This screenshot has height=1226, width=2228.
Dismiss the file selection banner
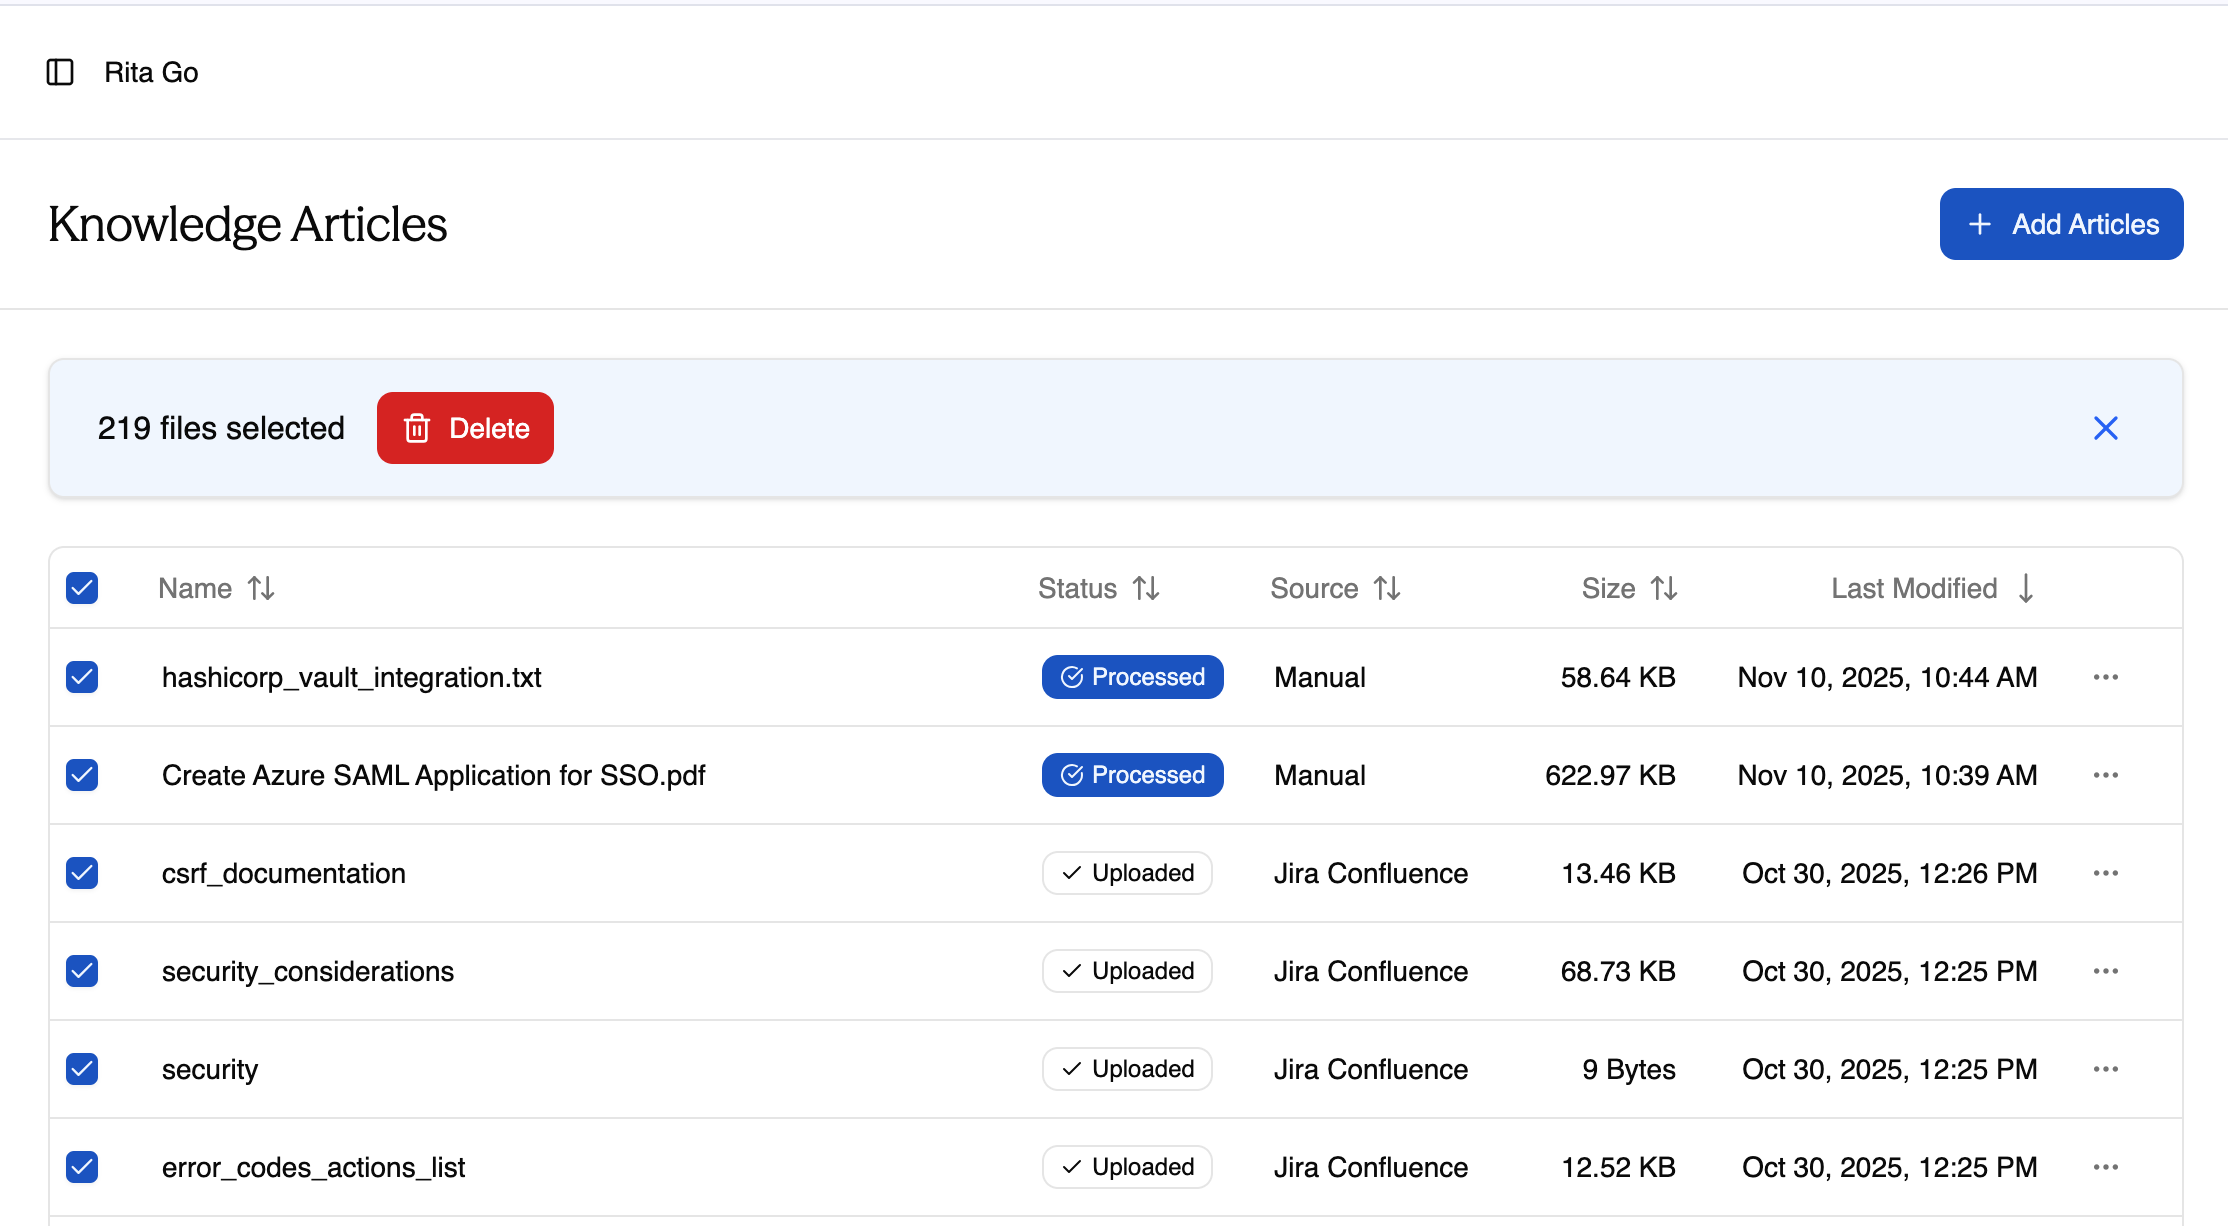[2105, 428]
